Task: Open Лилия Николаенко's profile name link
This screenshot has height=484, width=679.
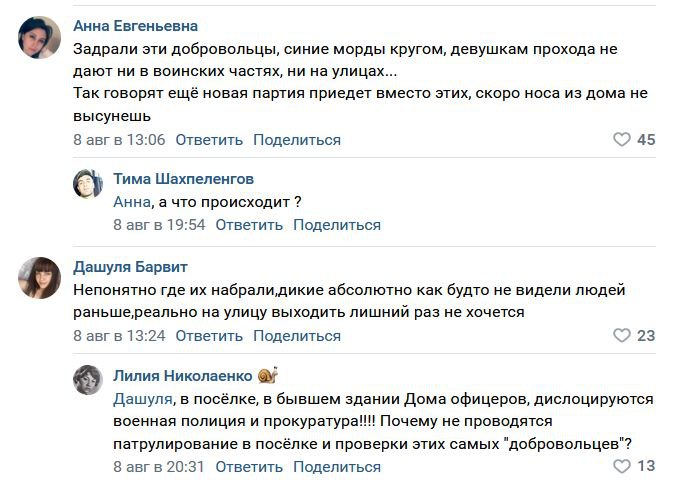Action: pos(183,376)
